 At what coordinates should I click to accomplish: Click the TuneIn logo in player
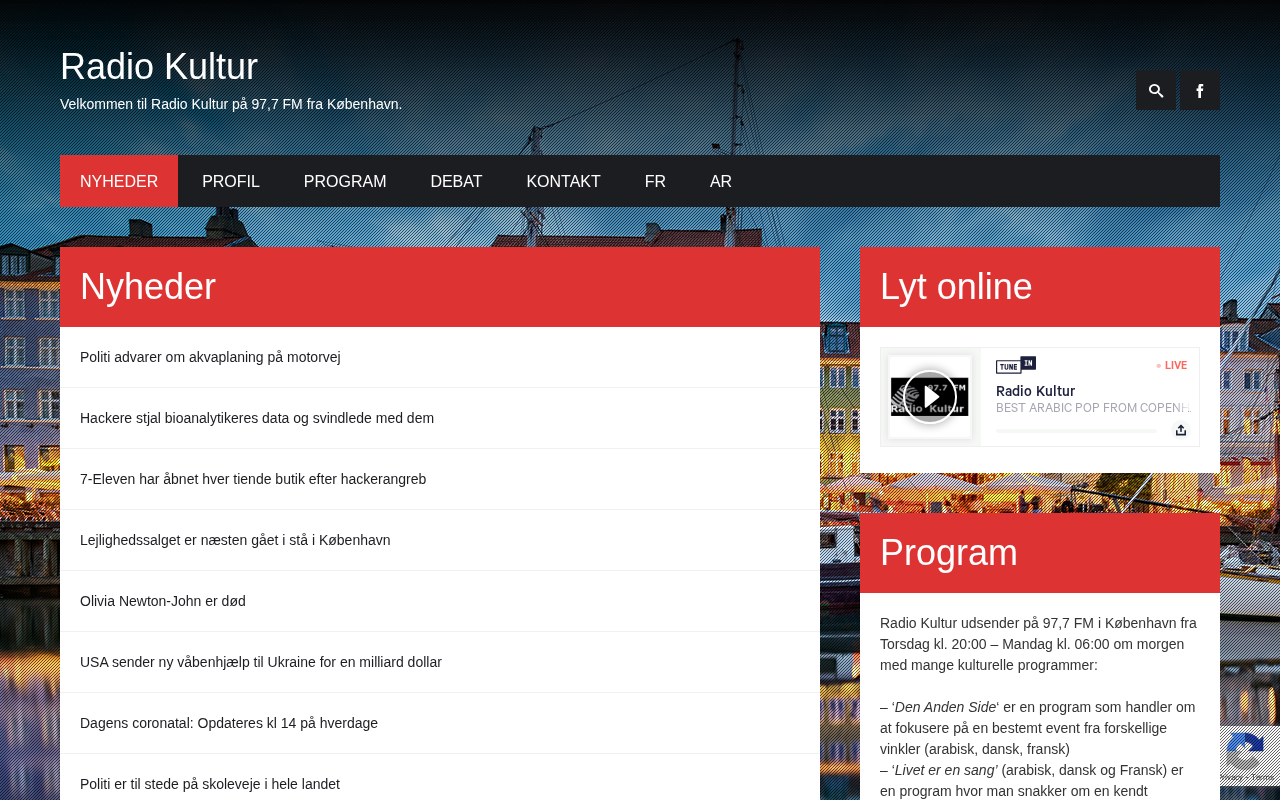pyautogui.click(x=1015, y=365)
